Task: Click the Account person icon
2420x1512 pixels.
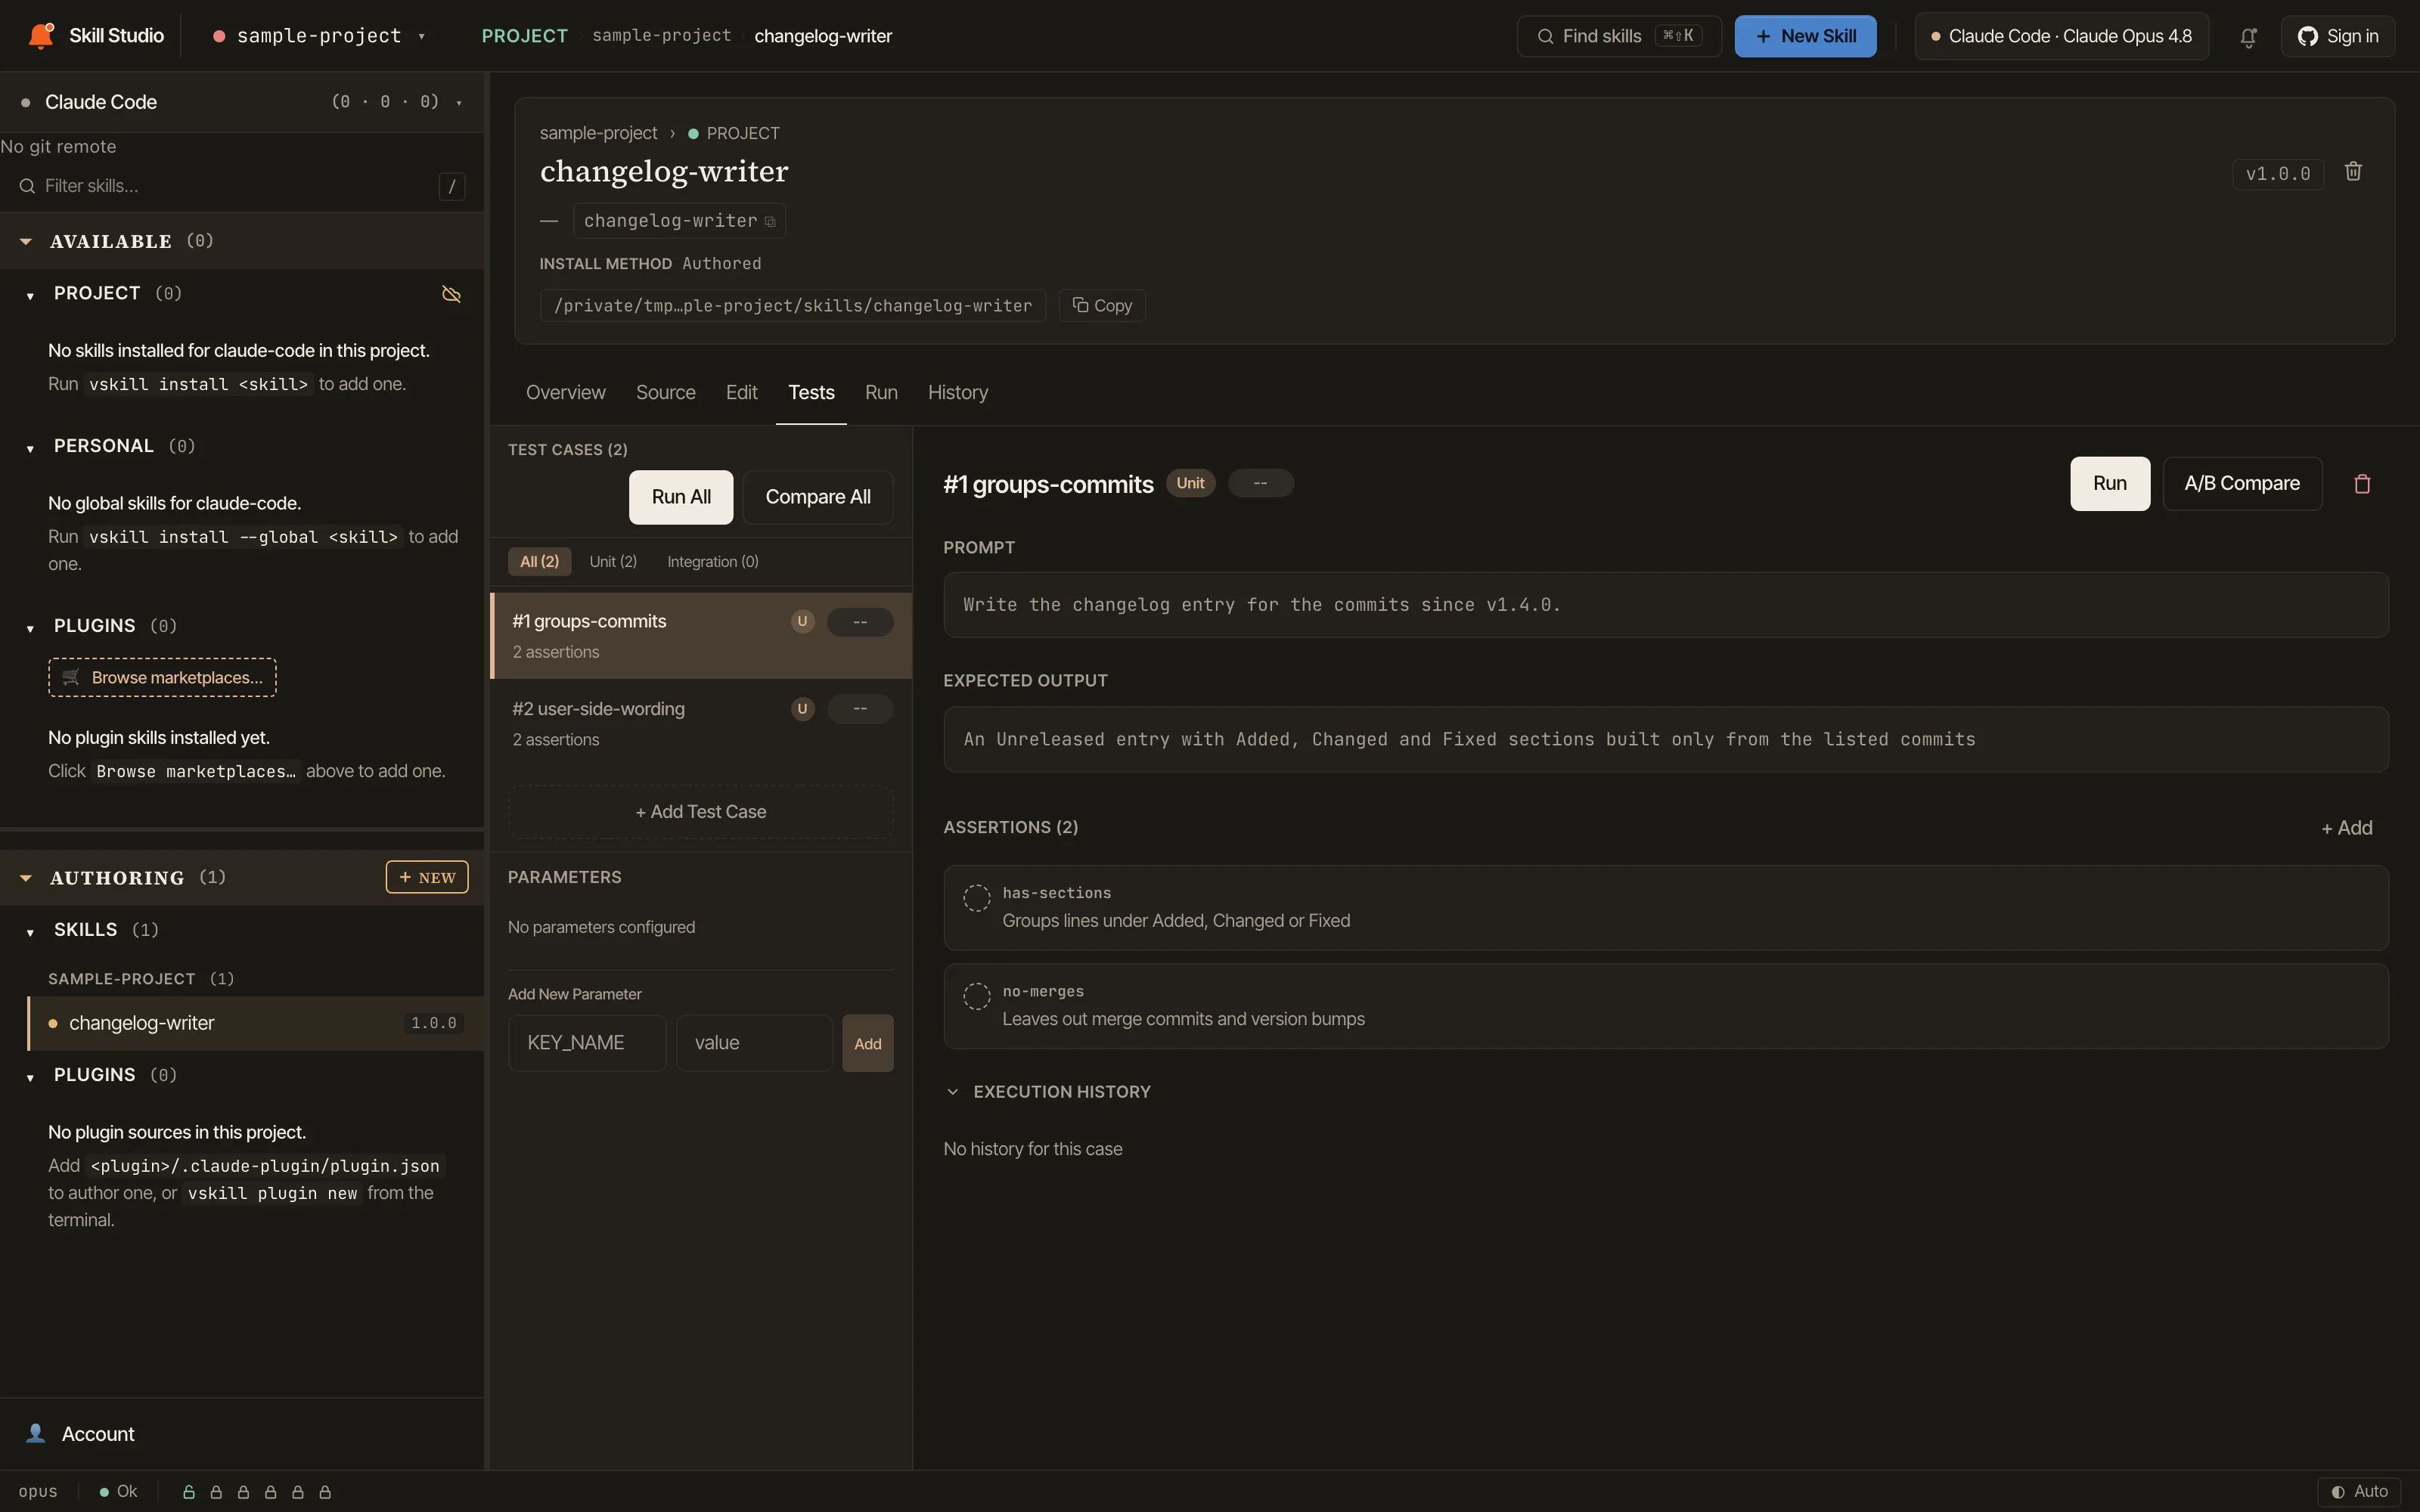Action: (36, 1434)
